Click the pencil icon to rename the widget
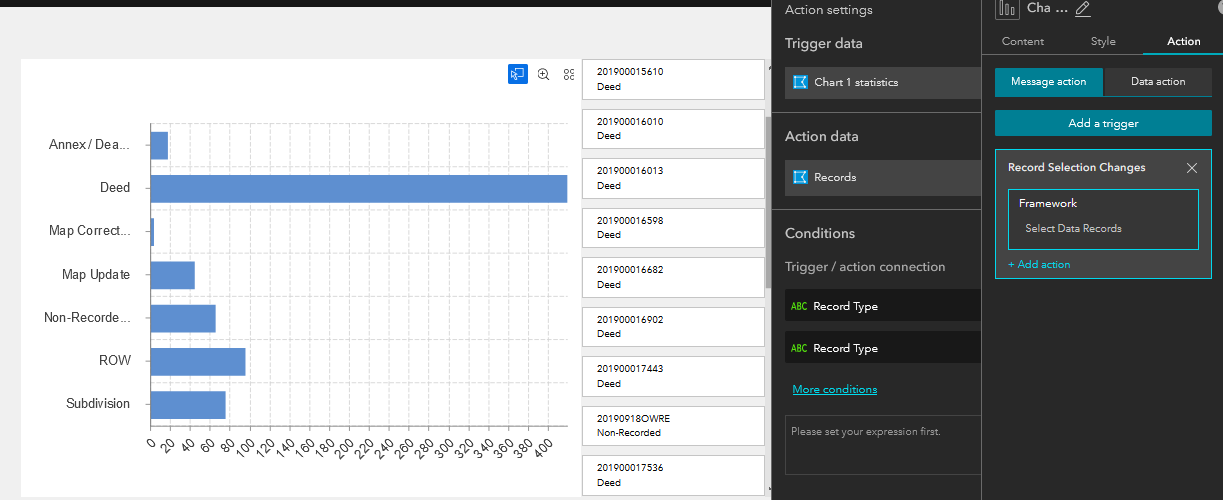Viewport: 1223px width, 500px height. (1083, 8)
